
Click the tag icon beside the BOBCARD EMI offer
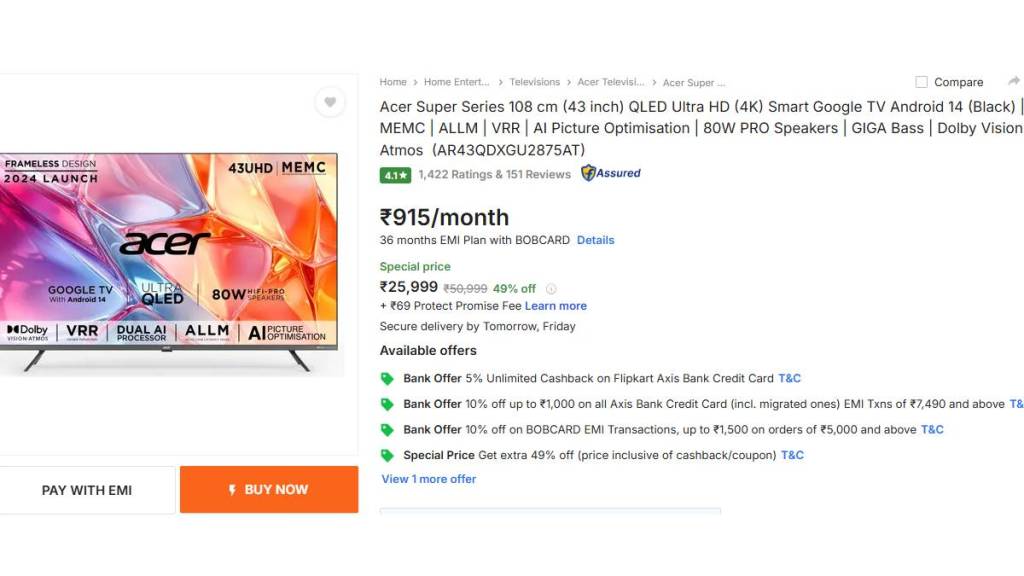pyautogui.click(x=387, y=430)
